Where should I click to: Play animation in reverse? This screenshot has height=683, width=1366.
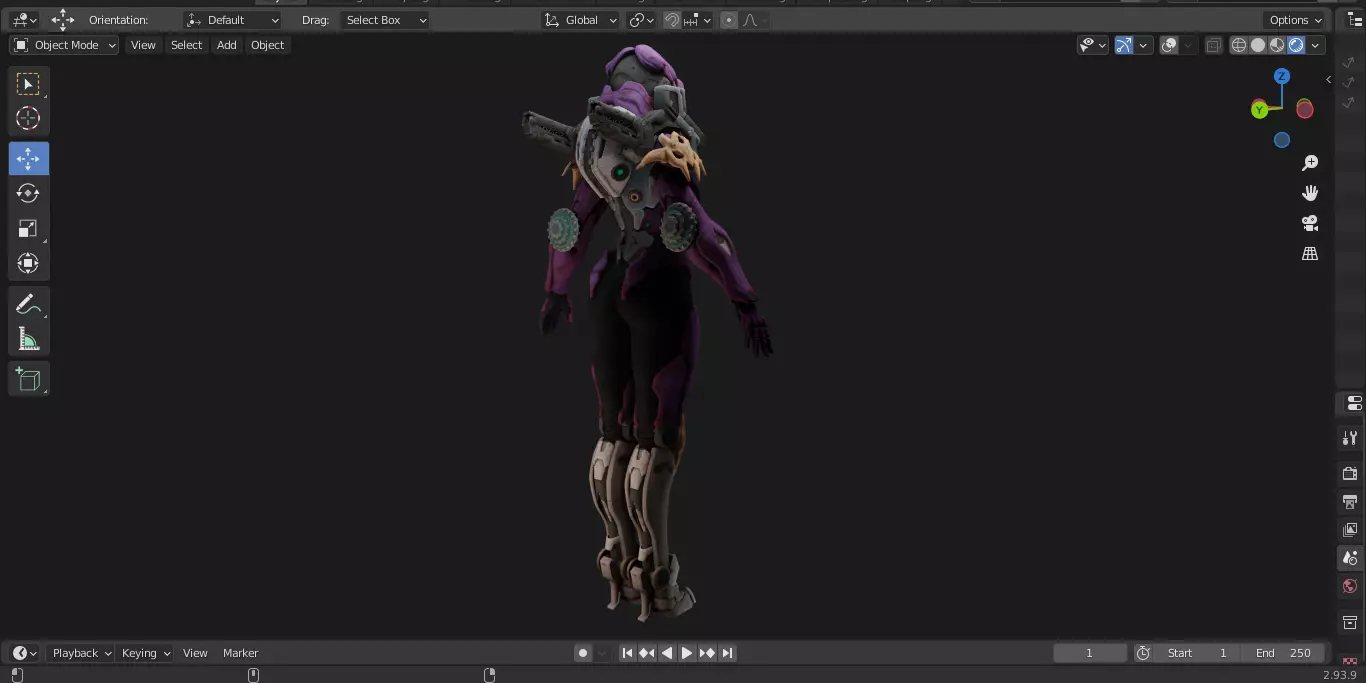[667, 653]
